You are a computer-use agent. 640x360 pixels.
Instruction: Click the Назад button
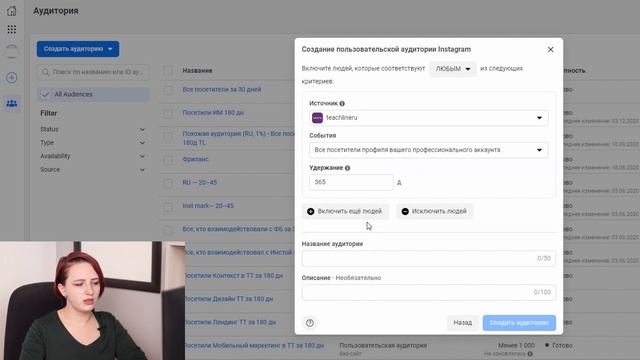[462, 323]
